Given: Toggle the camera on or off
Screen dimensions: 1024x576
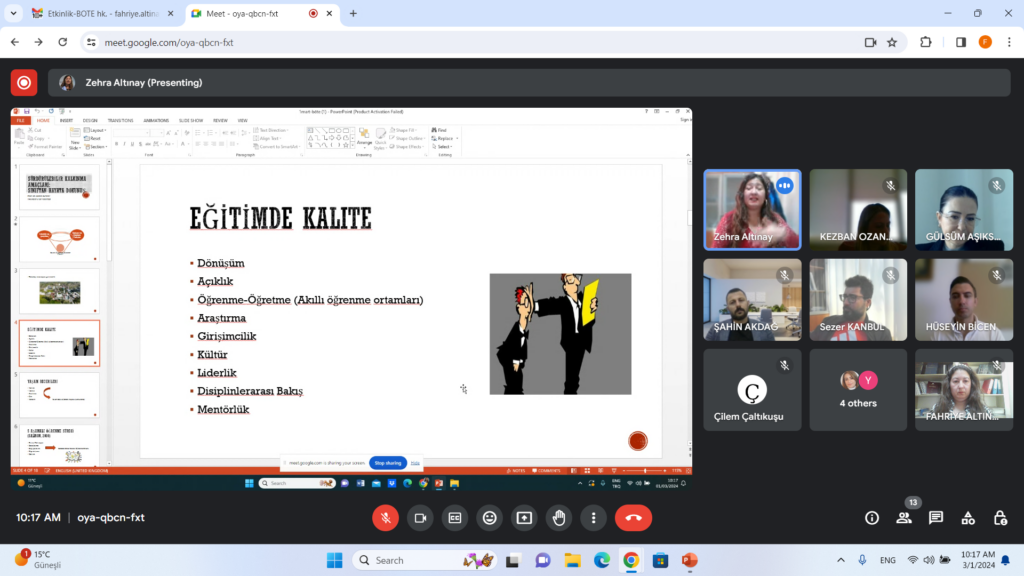Looking at the screenshot, I should pos(420,517).
